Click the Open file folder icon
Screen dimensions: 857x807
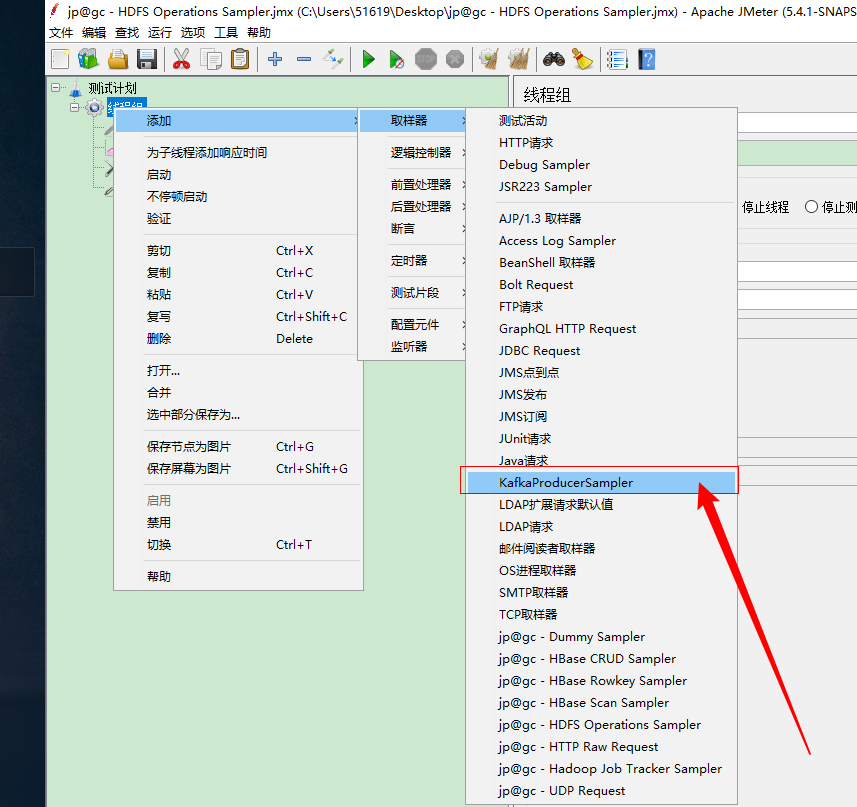point(118,59)
